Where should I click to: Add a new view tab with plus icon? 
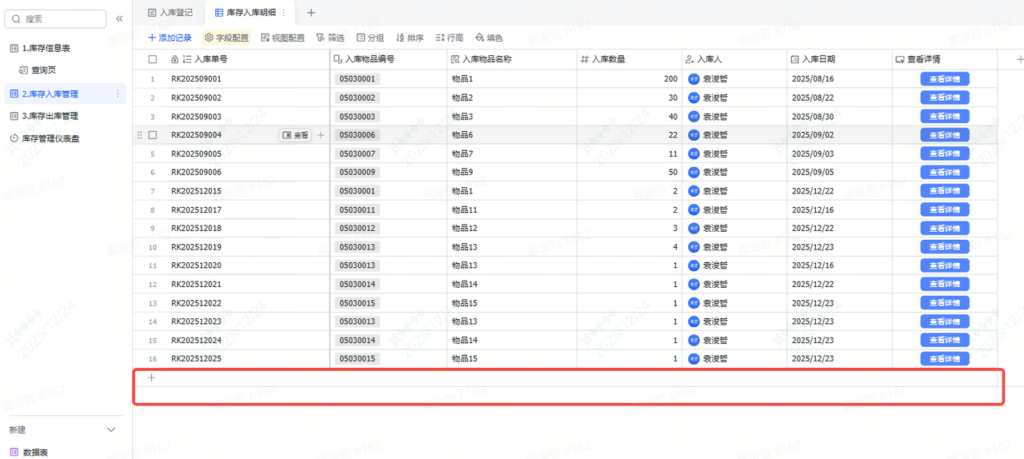[x=310, y=12]
